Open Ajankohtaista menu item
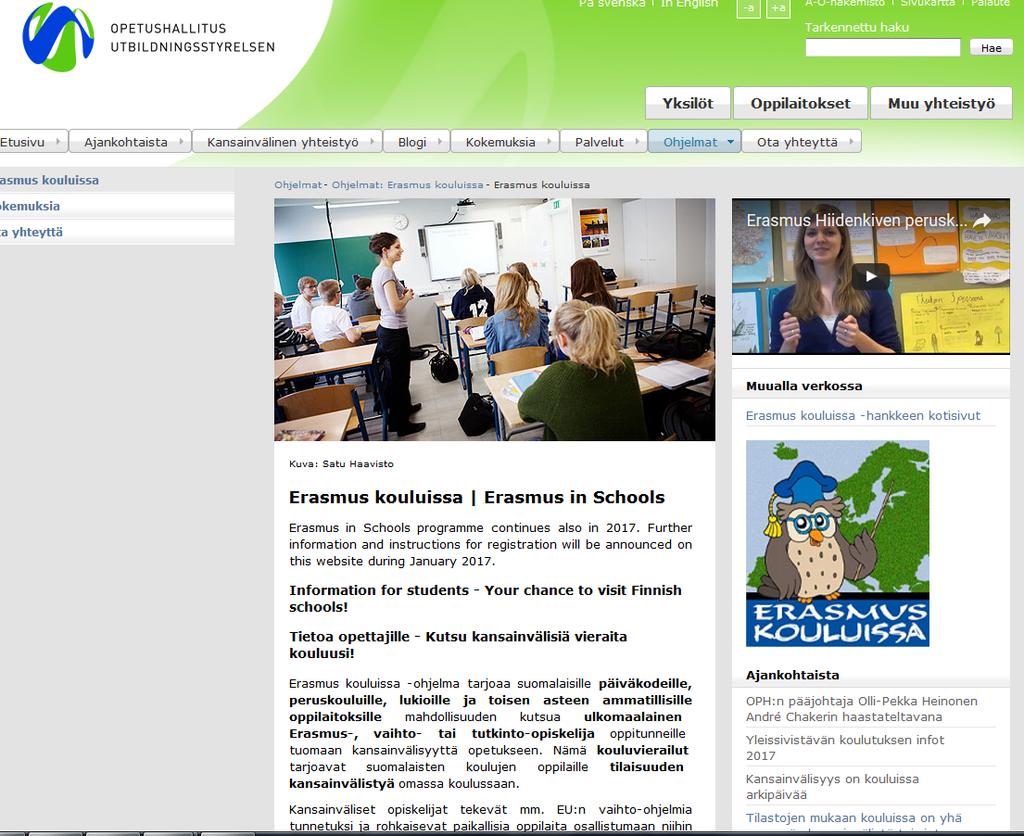 coord(130,142)
